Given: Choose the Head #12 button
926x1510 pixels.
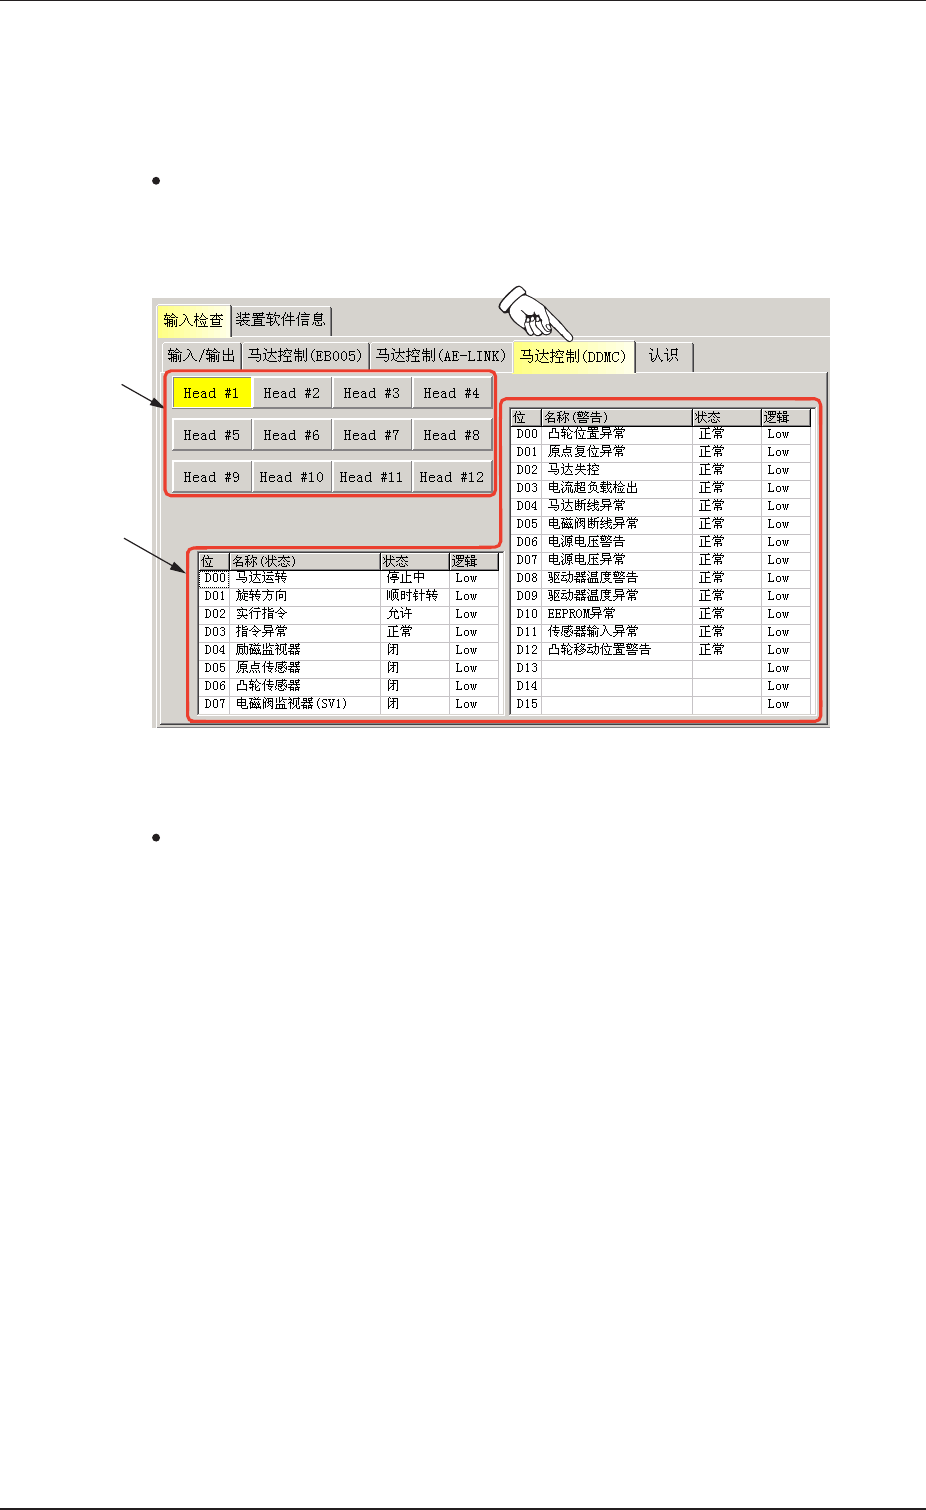Looking at the screenshot, I should point(452,477).
